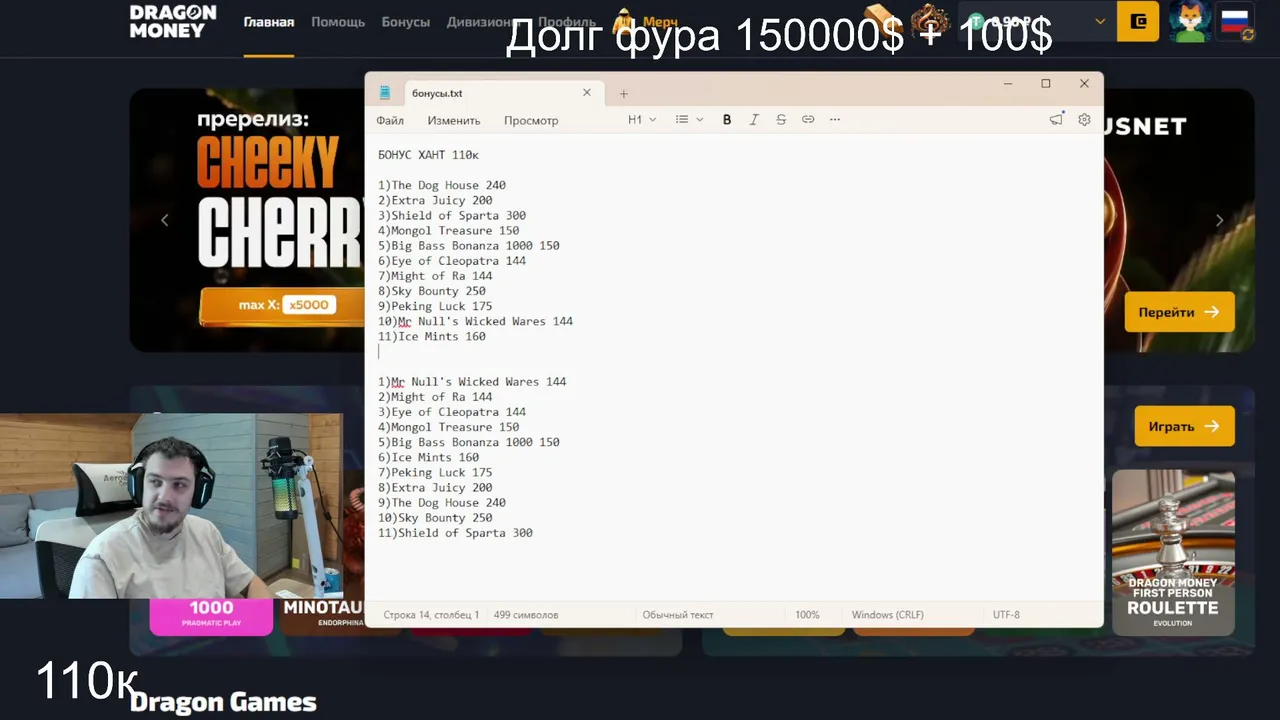Click the line 3)Shield of Sparta 300

[452, 215]
